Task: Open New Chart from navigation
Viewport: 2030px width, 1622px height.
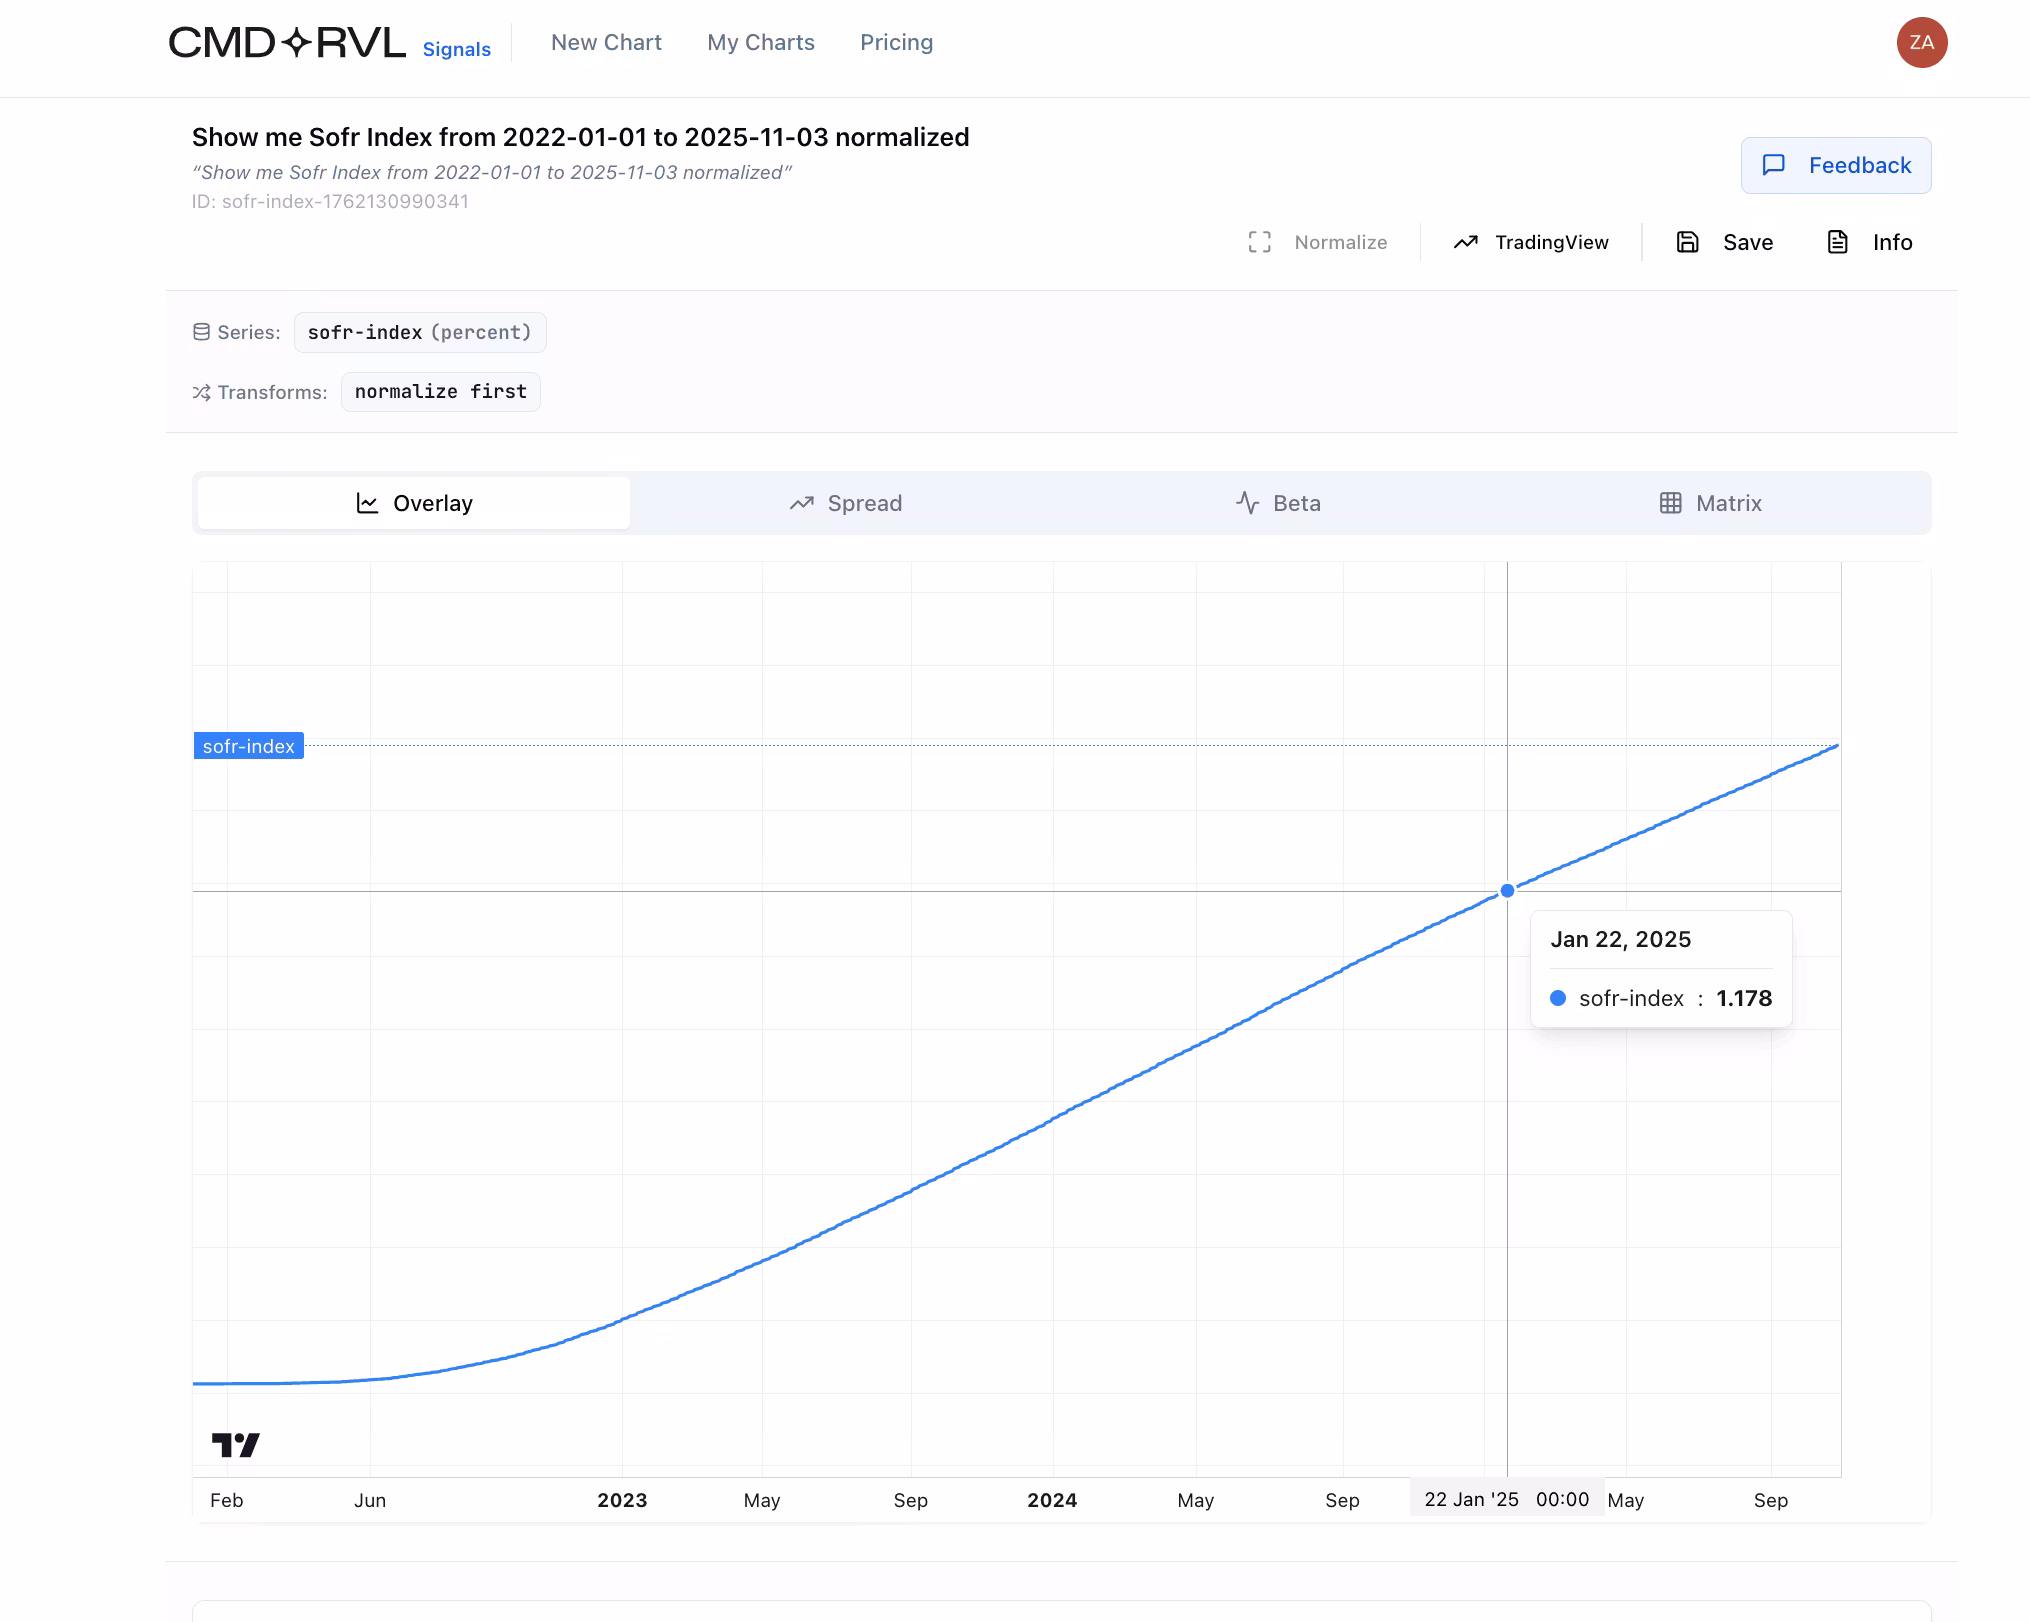Action: click(x=606, y=43)
